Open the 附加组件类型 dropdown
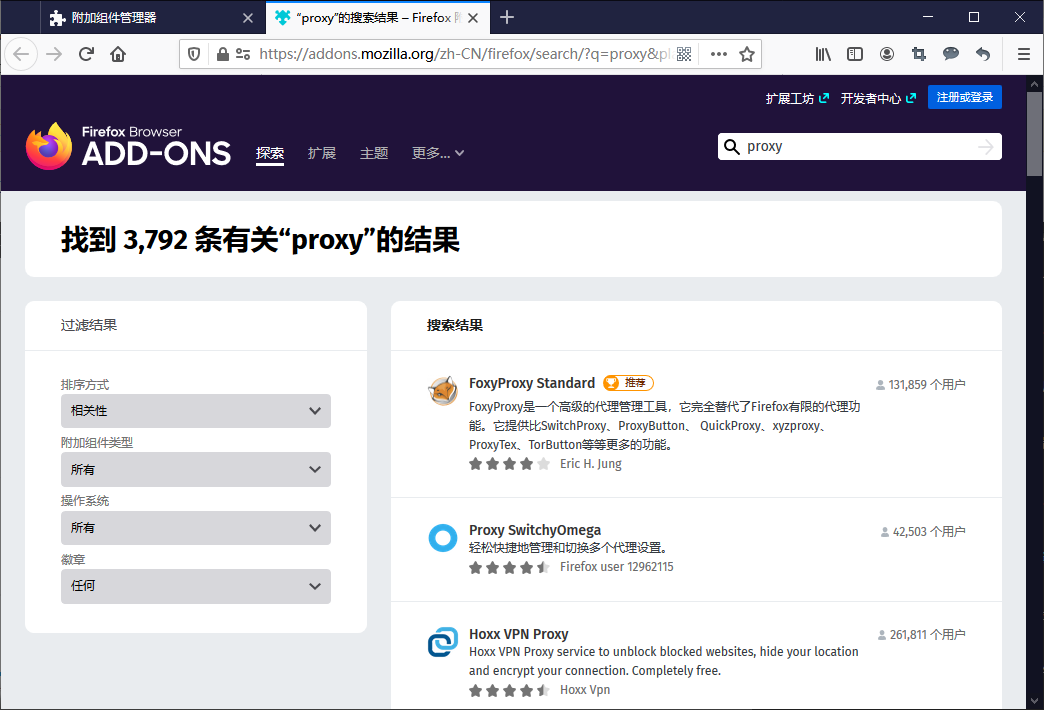This screenshot has height=710, width=1044. coord(196,470)
